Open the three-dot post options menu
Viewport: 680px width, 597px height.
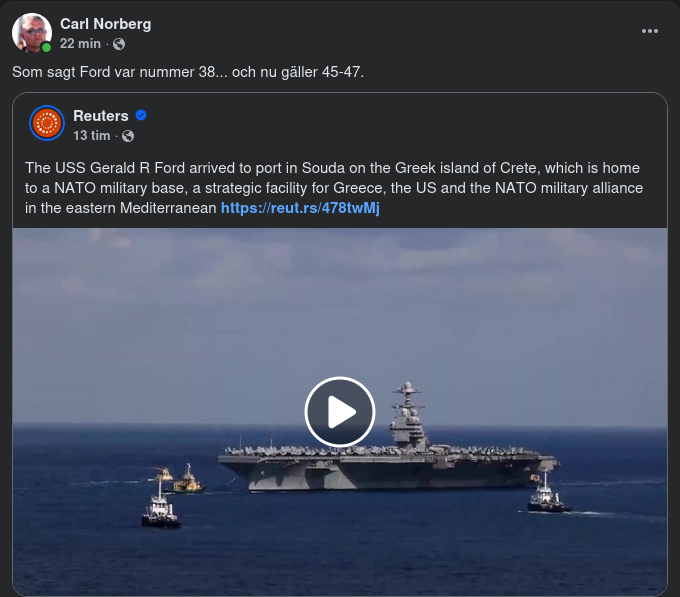tap(650, 31)
